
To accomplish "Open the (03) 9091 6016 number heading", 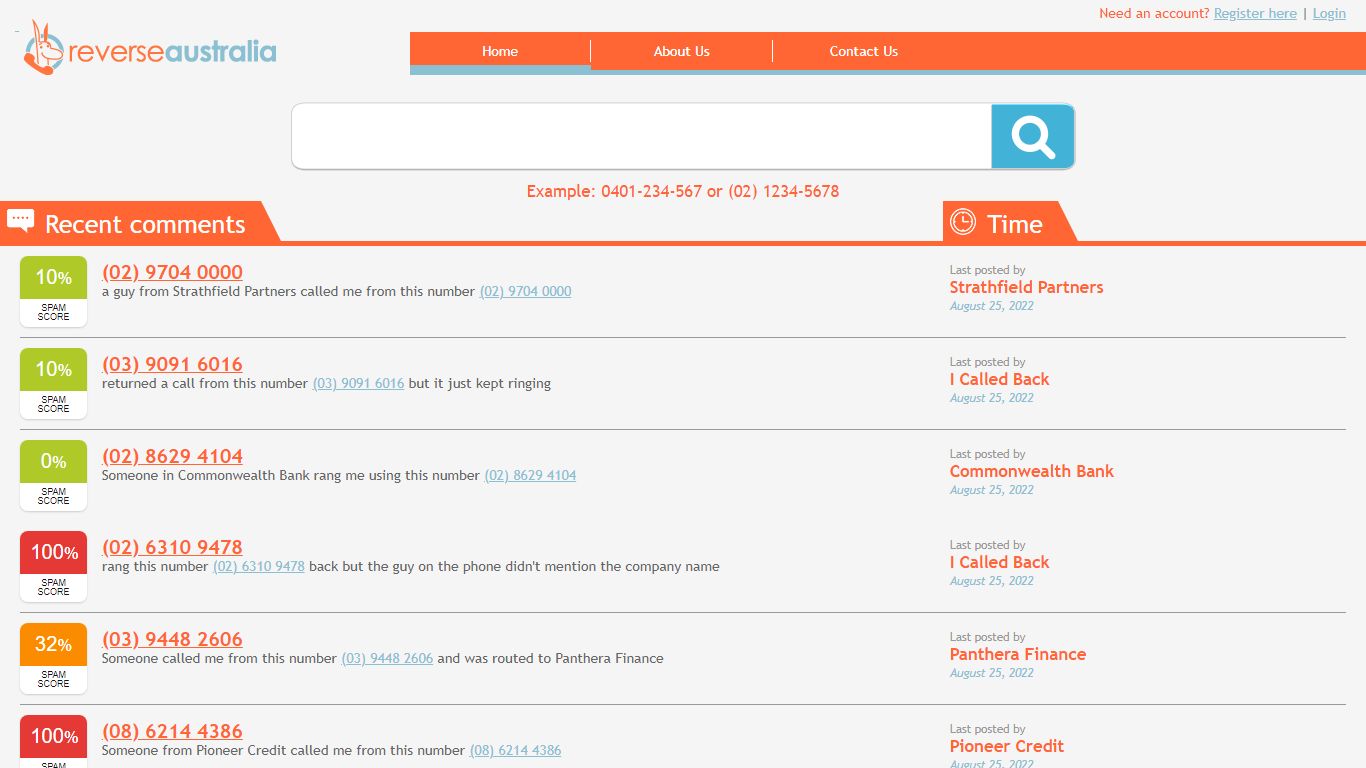I will click(x=172, y=364).
